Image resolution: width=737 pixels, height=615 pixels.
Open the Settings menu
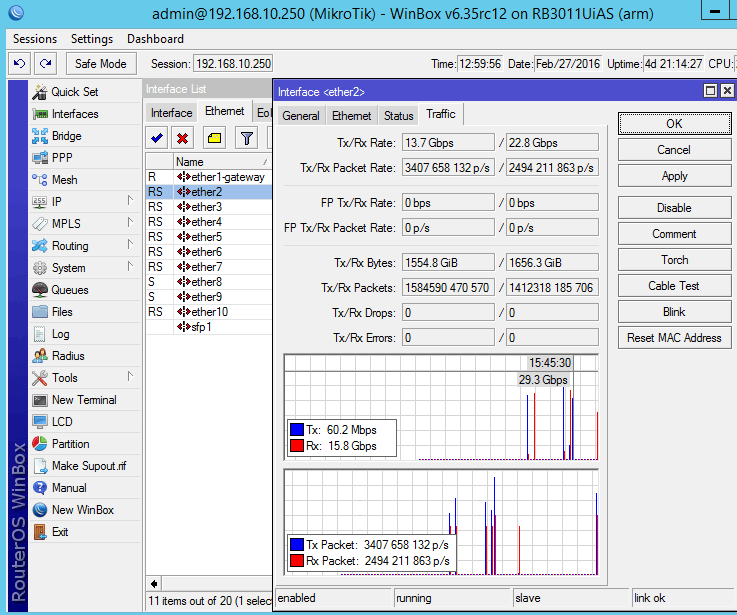point(92,39)
